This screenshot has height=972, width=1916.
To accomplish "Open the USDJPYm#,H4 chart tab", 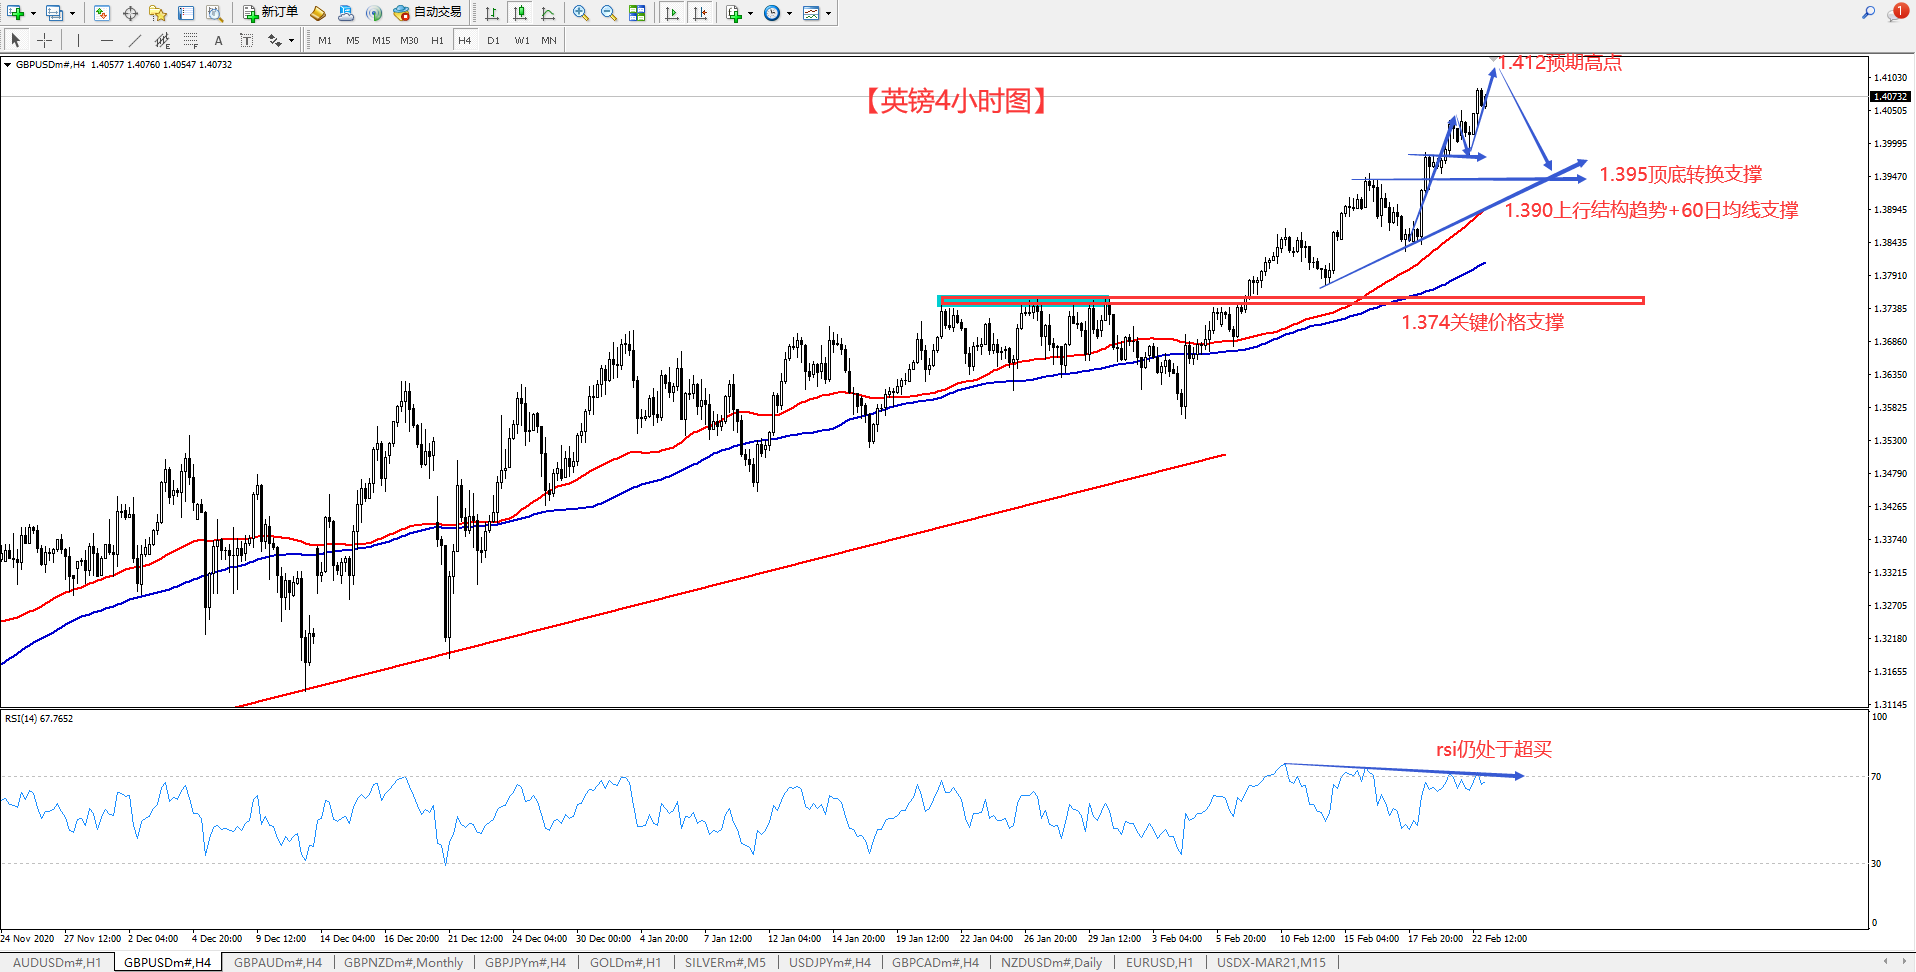I will 830,962.
